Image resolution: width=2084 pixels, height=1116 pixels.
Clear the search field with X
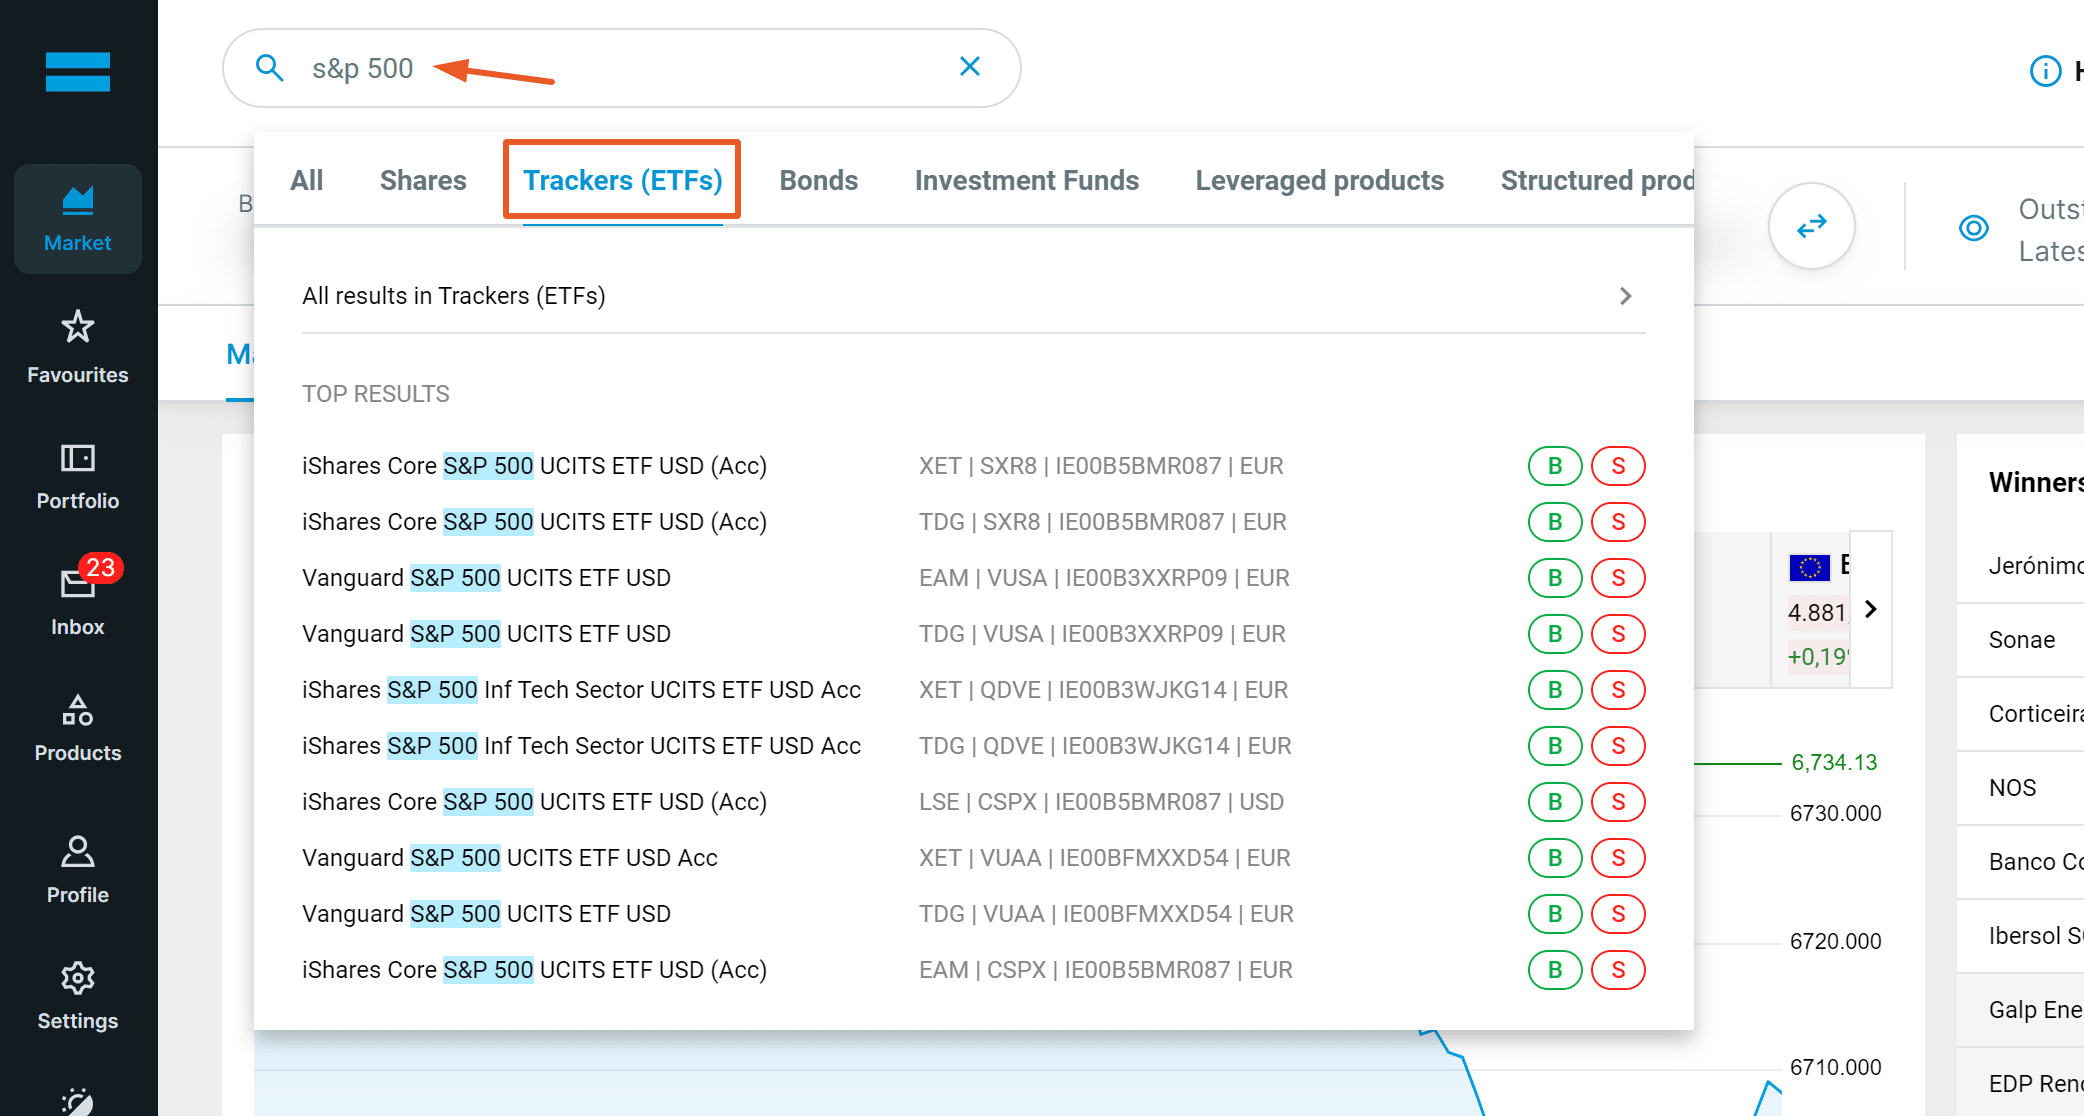(970, 66)
